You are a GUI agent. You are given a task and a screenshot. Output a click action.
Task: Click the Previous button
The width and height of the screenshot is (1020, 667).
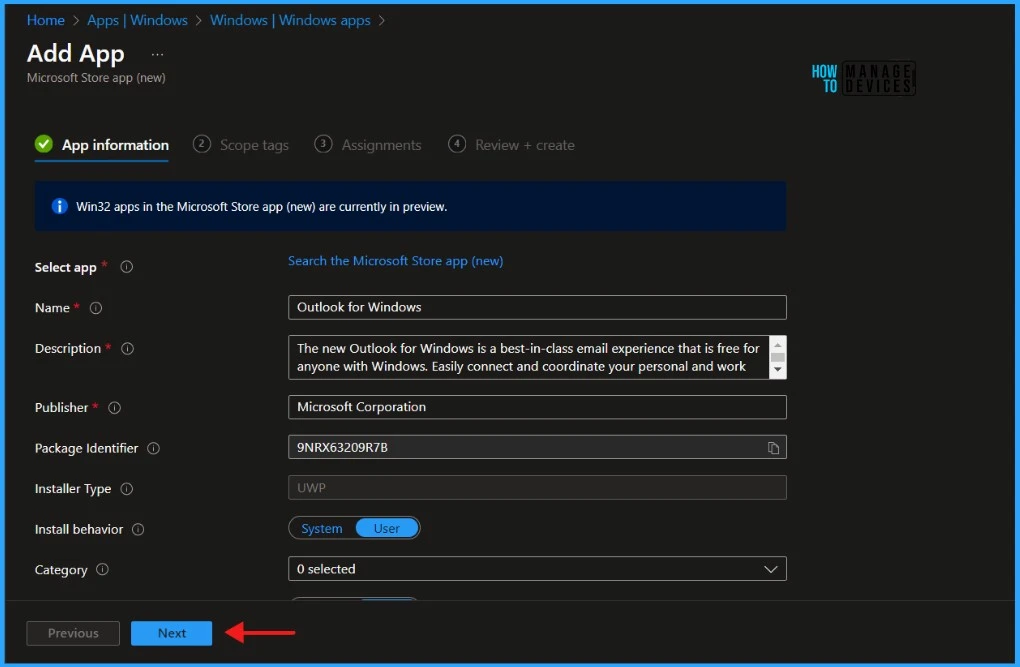(x=73, y=633)
